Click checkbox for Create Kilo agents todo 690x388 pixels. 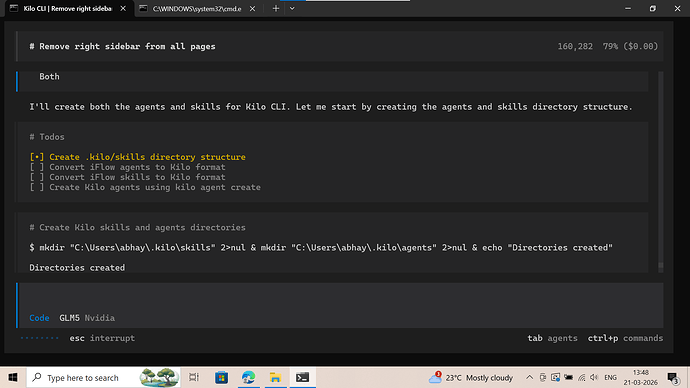37,187
